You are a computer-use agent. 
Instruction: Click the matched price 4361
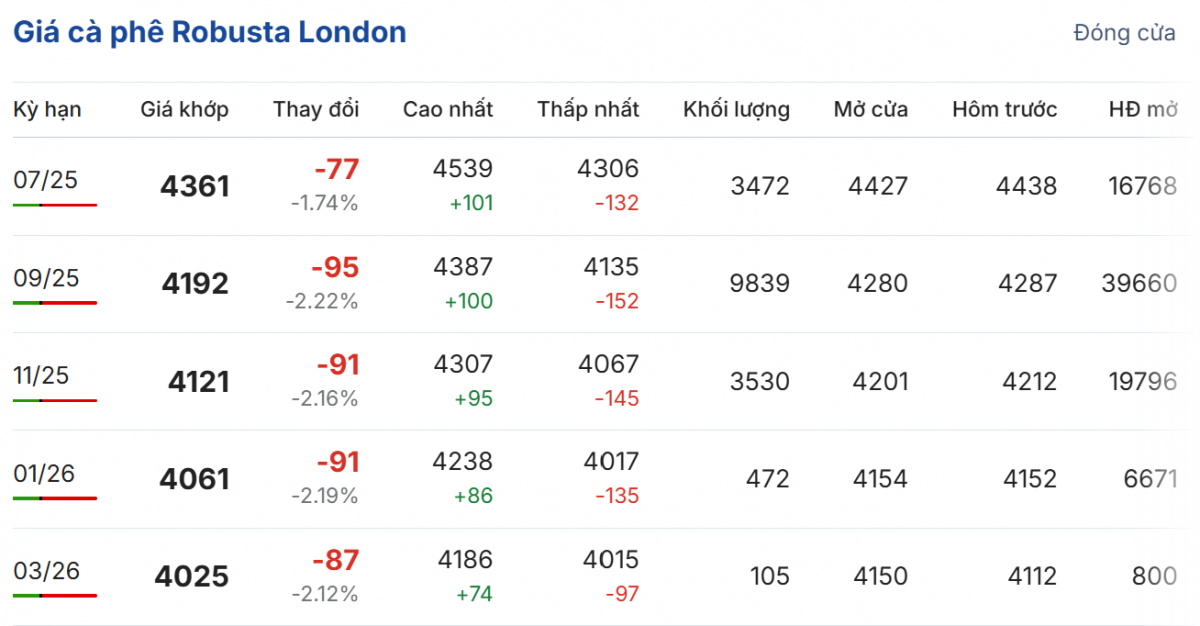tap(194, 186)
